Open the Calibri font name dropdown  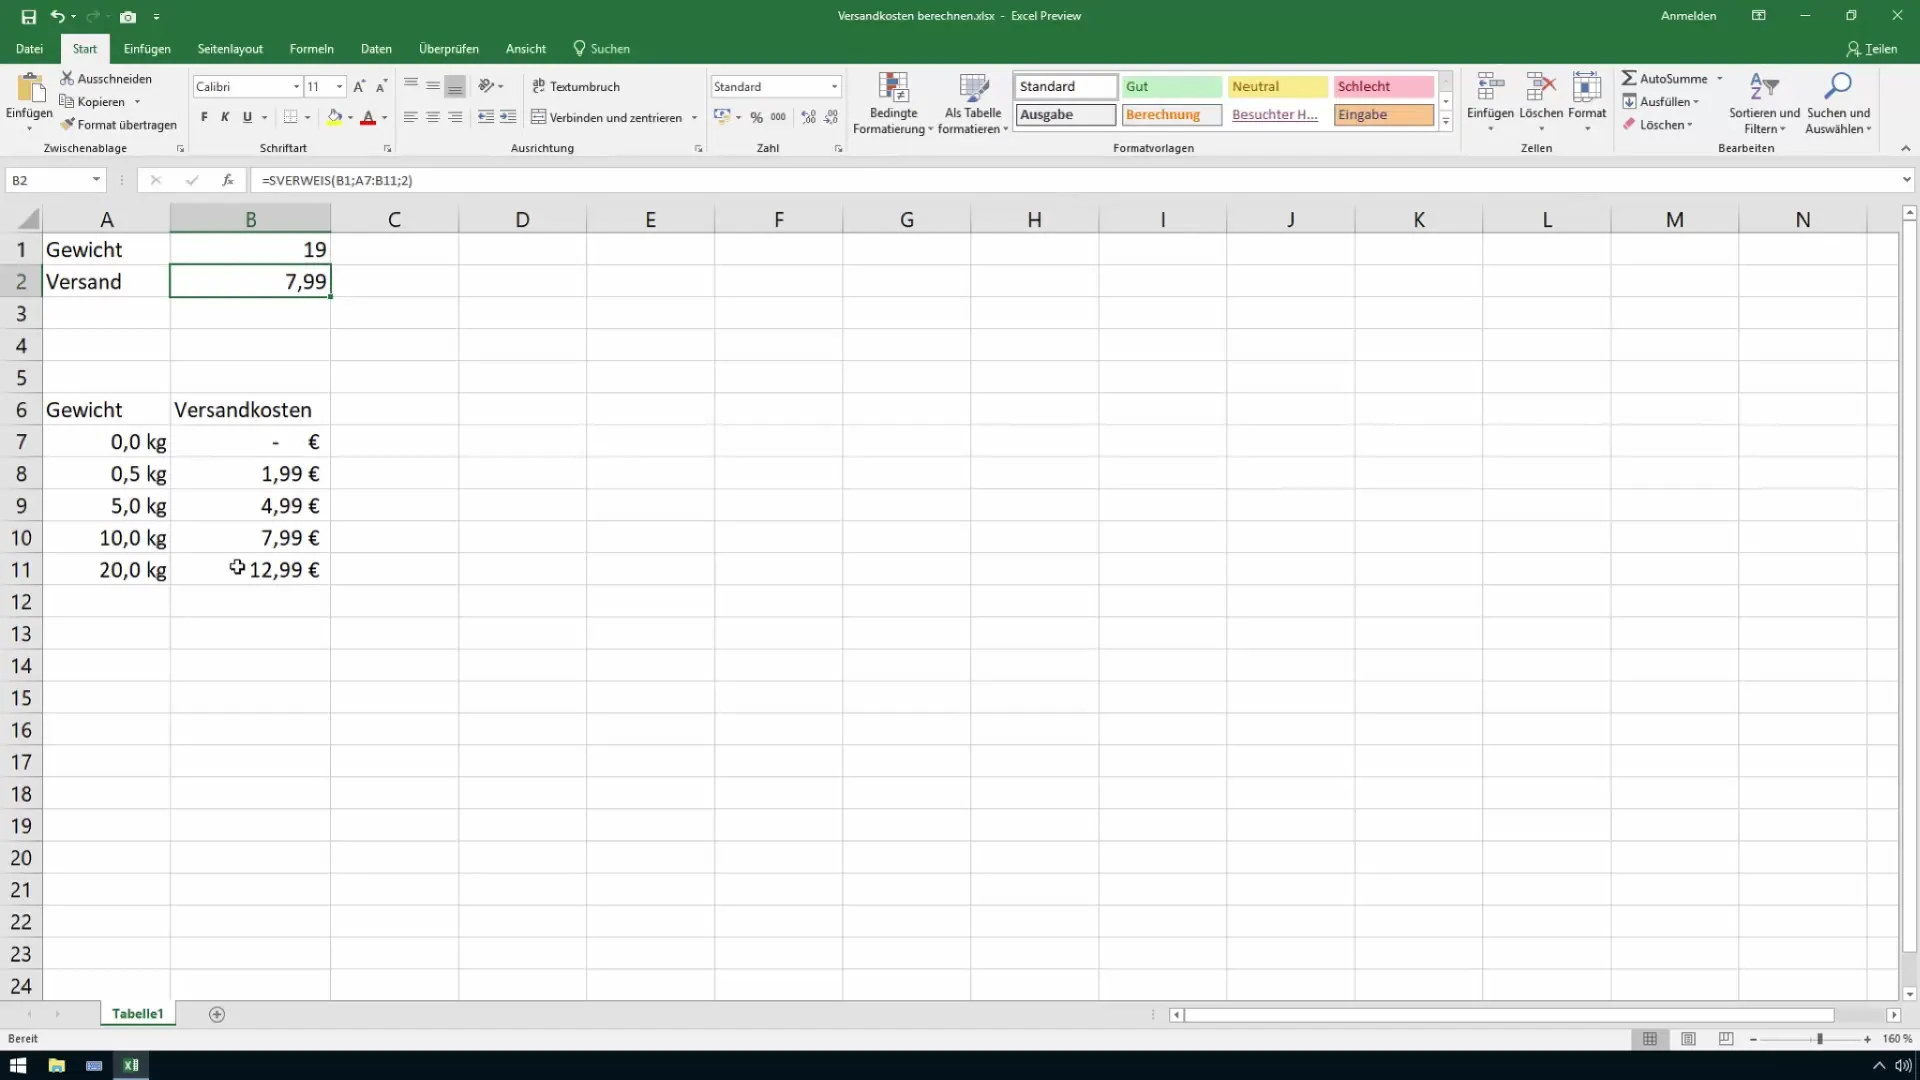296,87
